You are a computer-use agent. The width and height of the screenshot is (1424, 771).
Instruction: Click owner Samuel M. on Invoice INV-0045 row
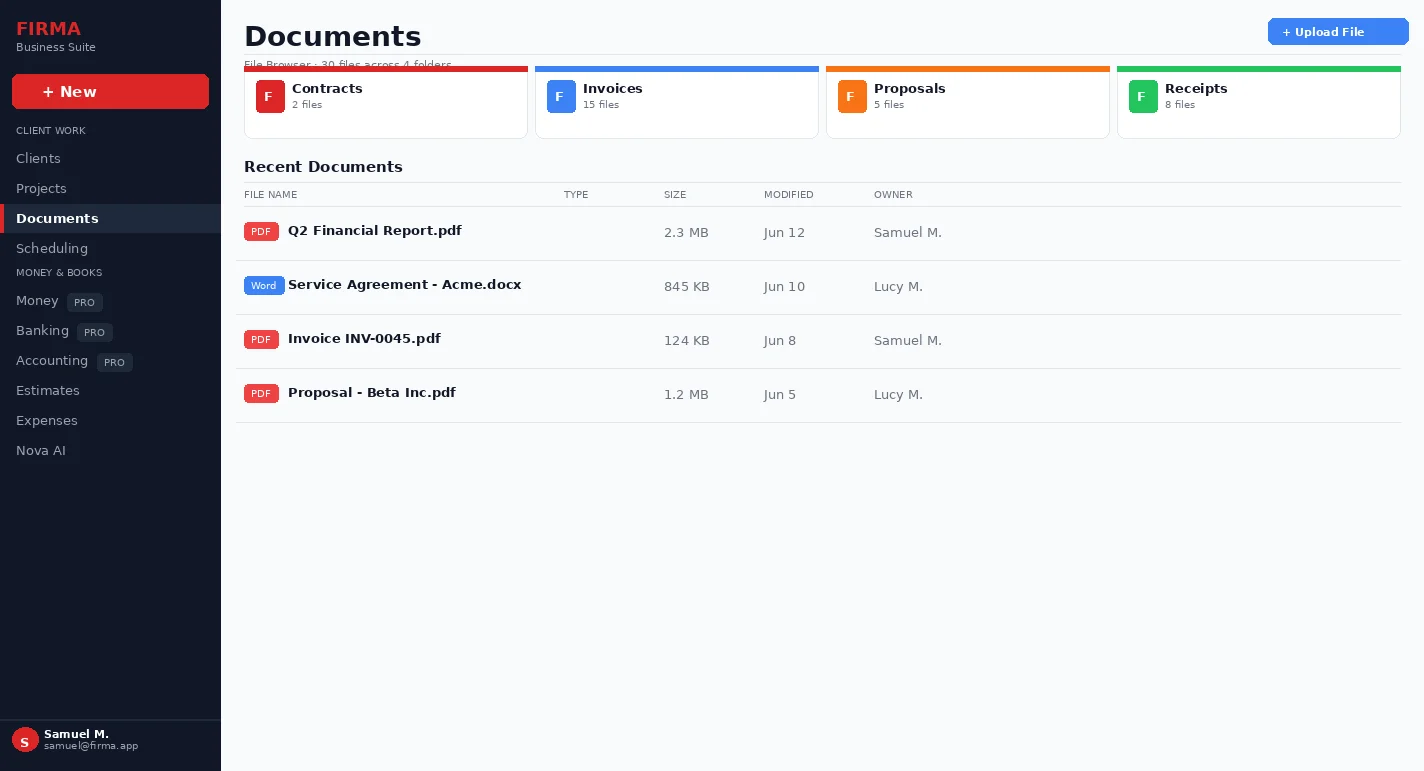point(908,341)
